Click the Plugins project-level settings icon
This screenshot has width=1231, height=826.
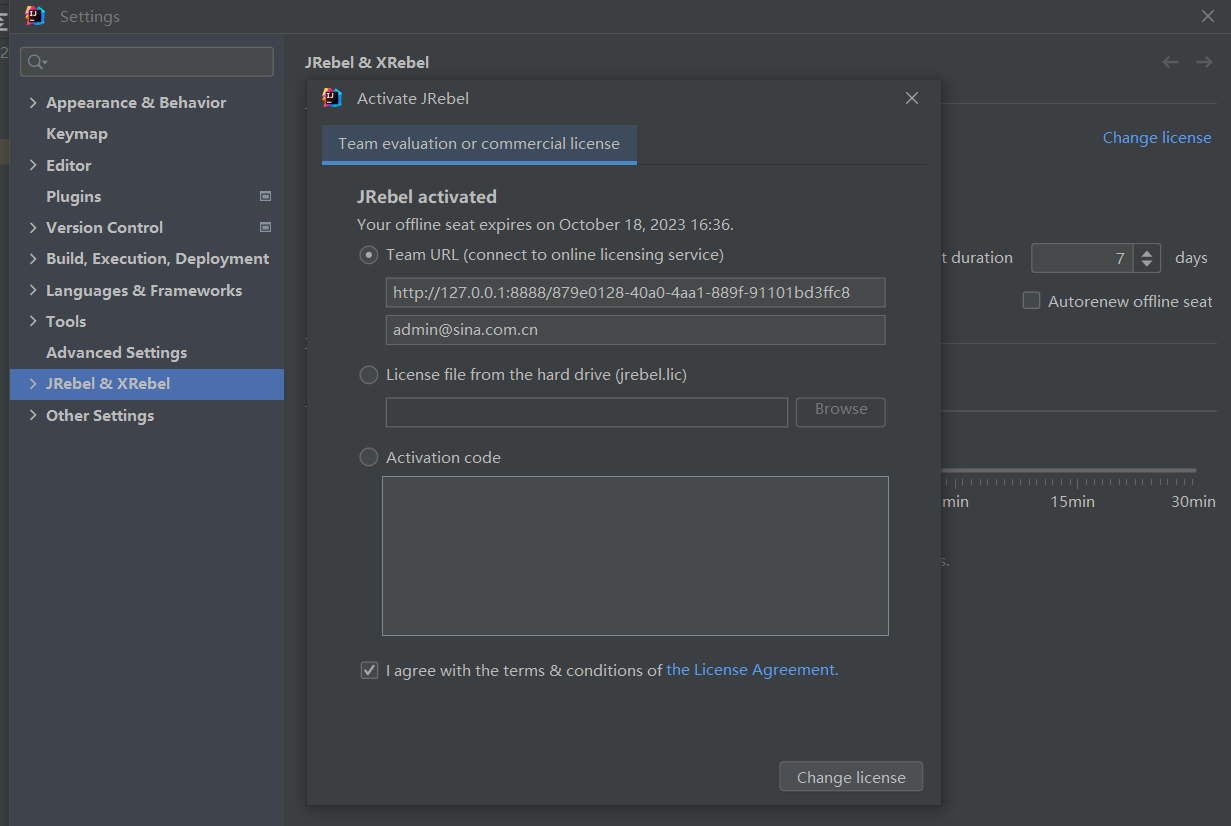265,196
